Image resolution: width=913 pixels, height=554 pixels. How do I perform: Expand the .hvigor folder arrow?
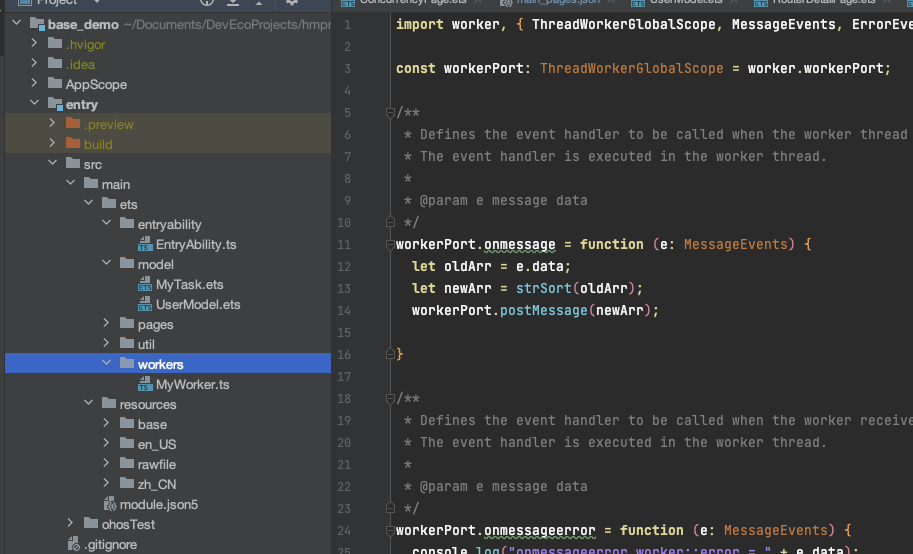[x=35, y=44]
